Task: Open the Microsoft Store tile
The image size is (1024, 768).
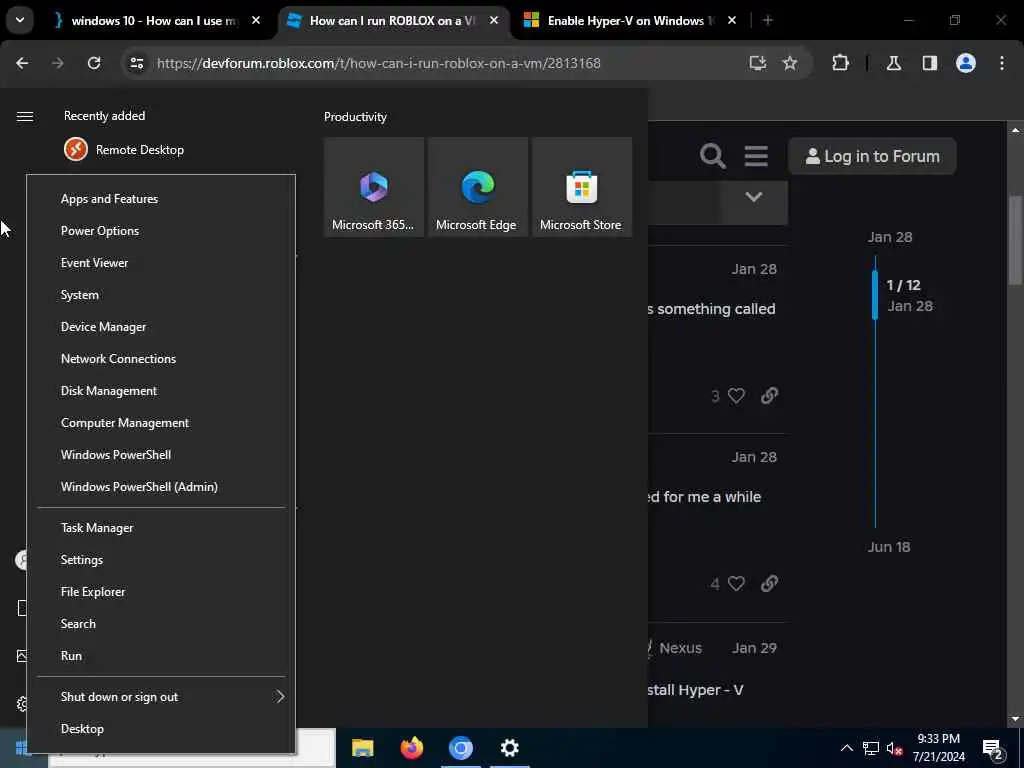Action: pos(581,187)
